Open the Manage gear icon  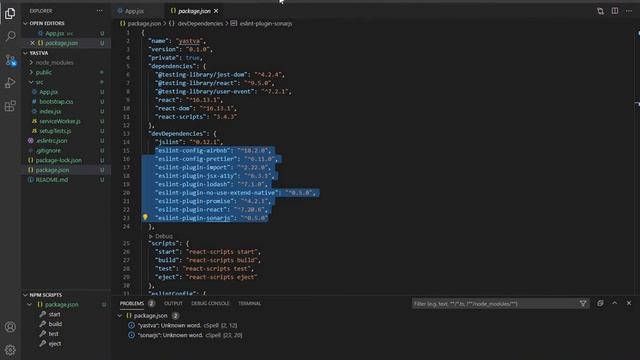[x=10, y=350]
